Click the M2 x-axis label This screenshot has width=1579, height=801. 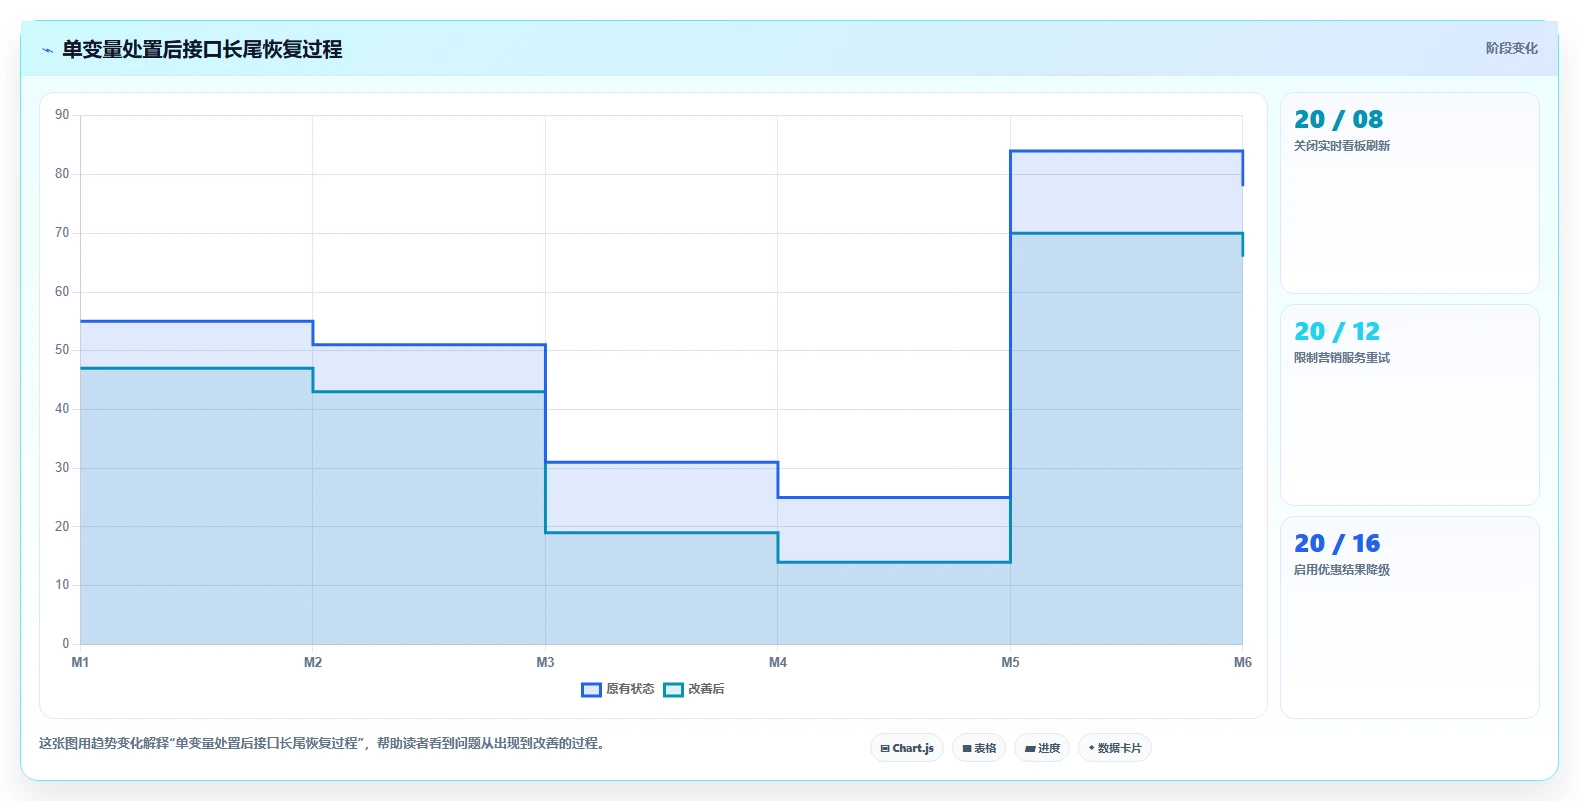pyautogui.click(x=313, y=662)
